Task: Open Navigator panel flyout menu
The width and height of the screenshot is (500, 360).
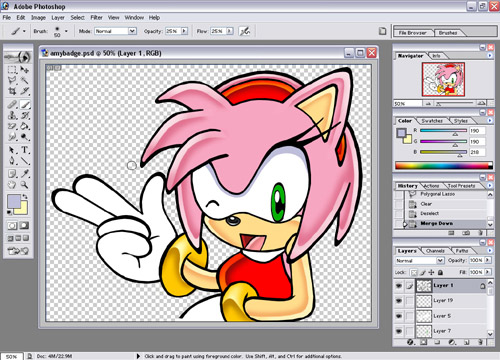Action: coord(490,56)
